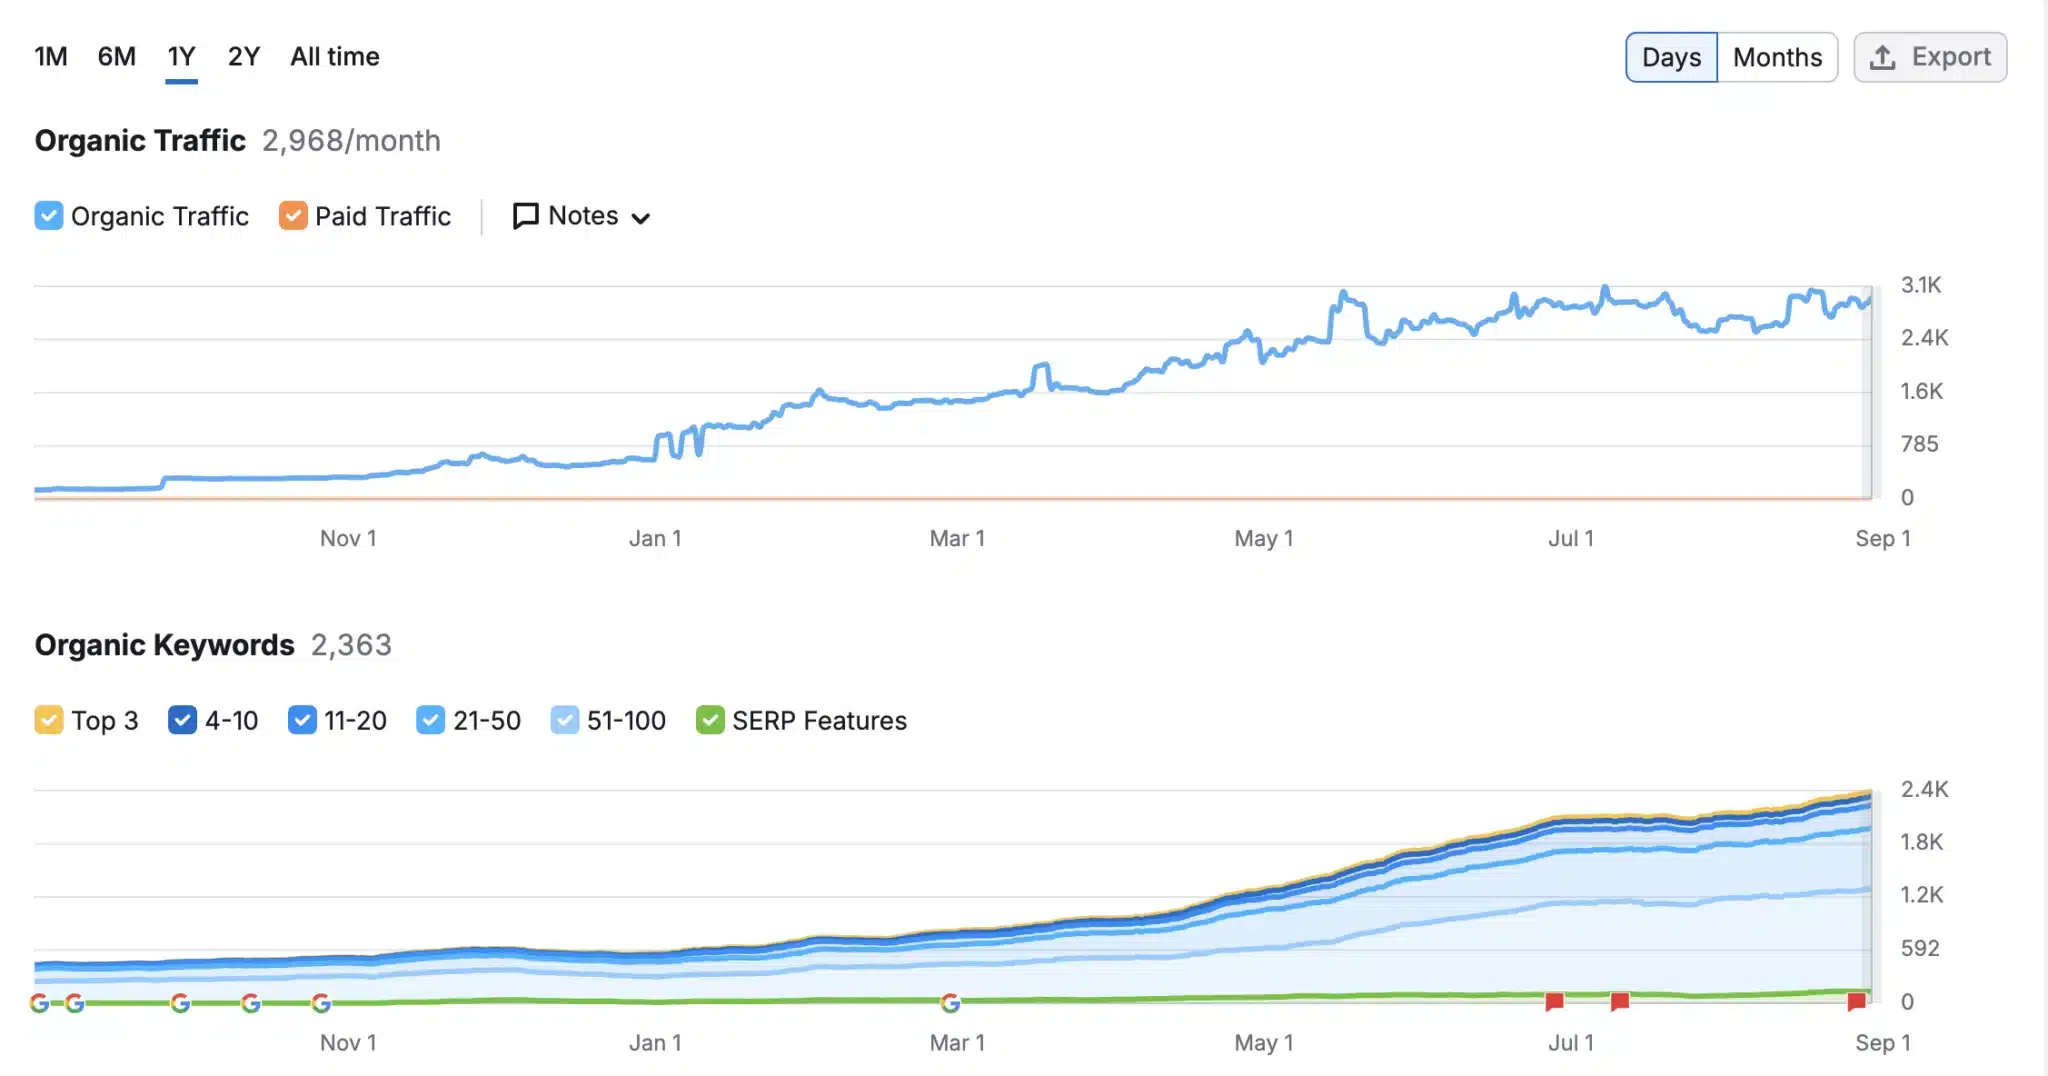Switch to the 6M time range
Viewport: 2048px width, 1076px height.
(x=116, y=57)
